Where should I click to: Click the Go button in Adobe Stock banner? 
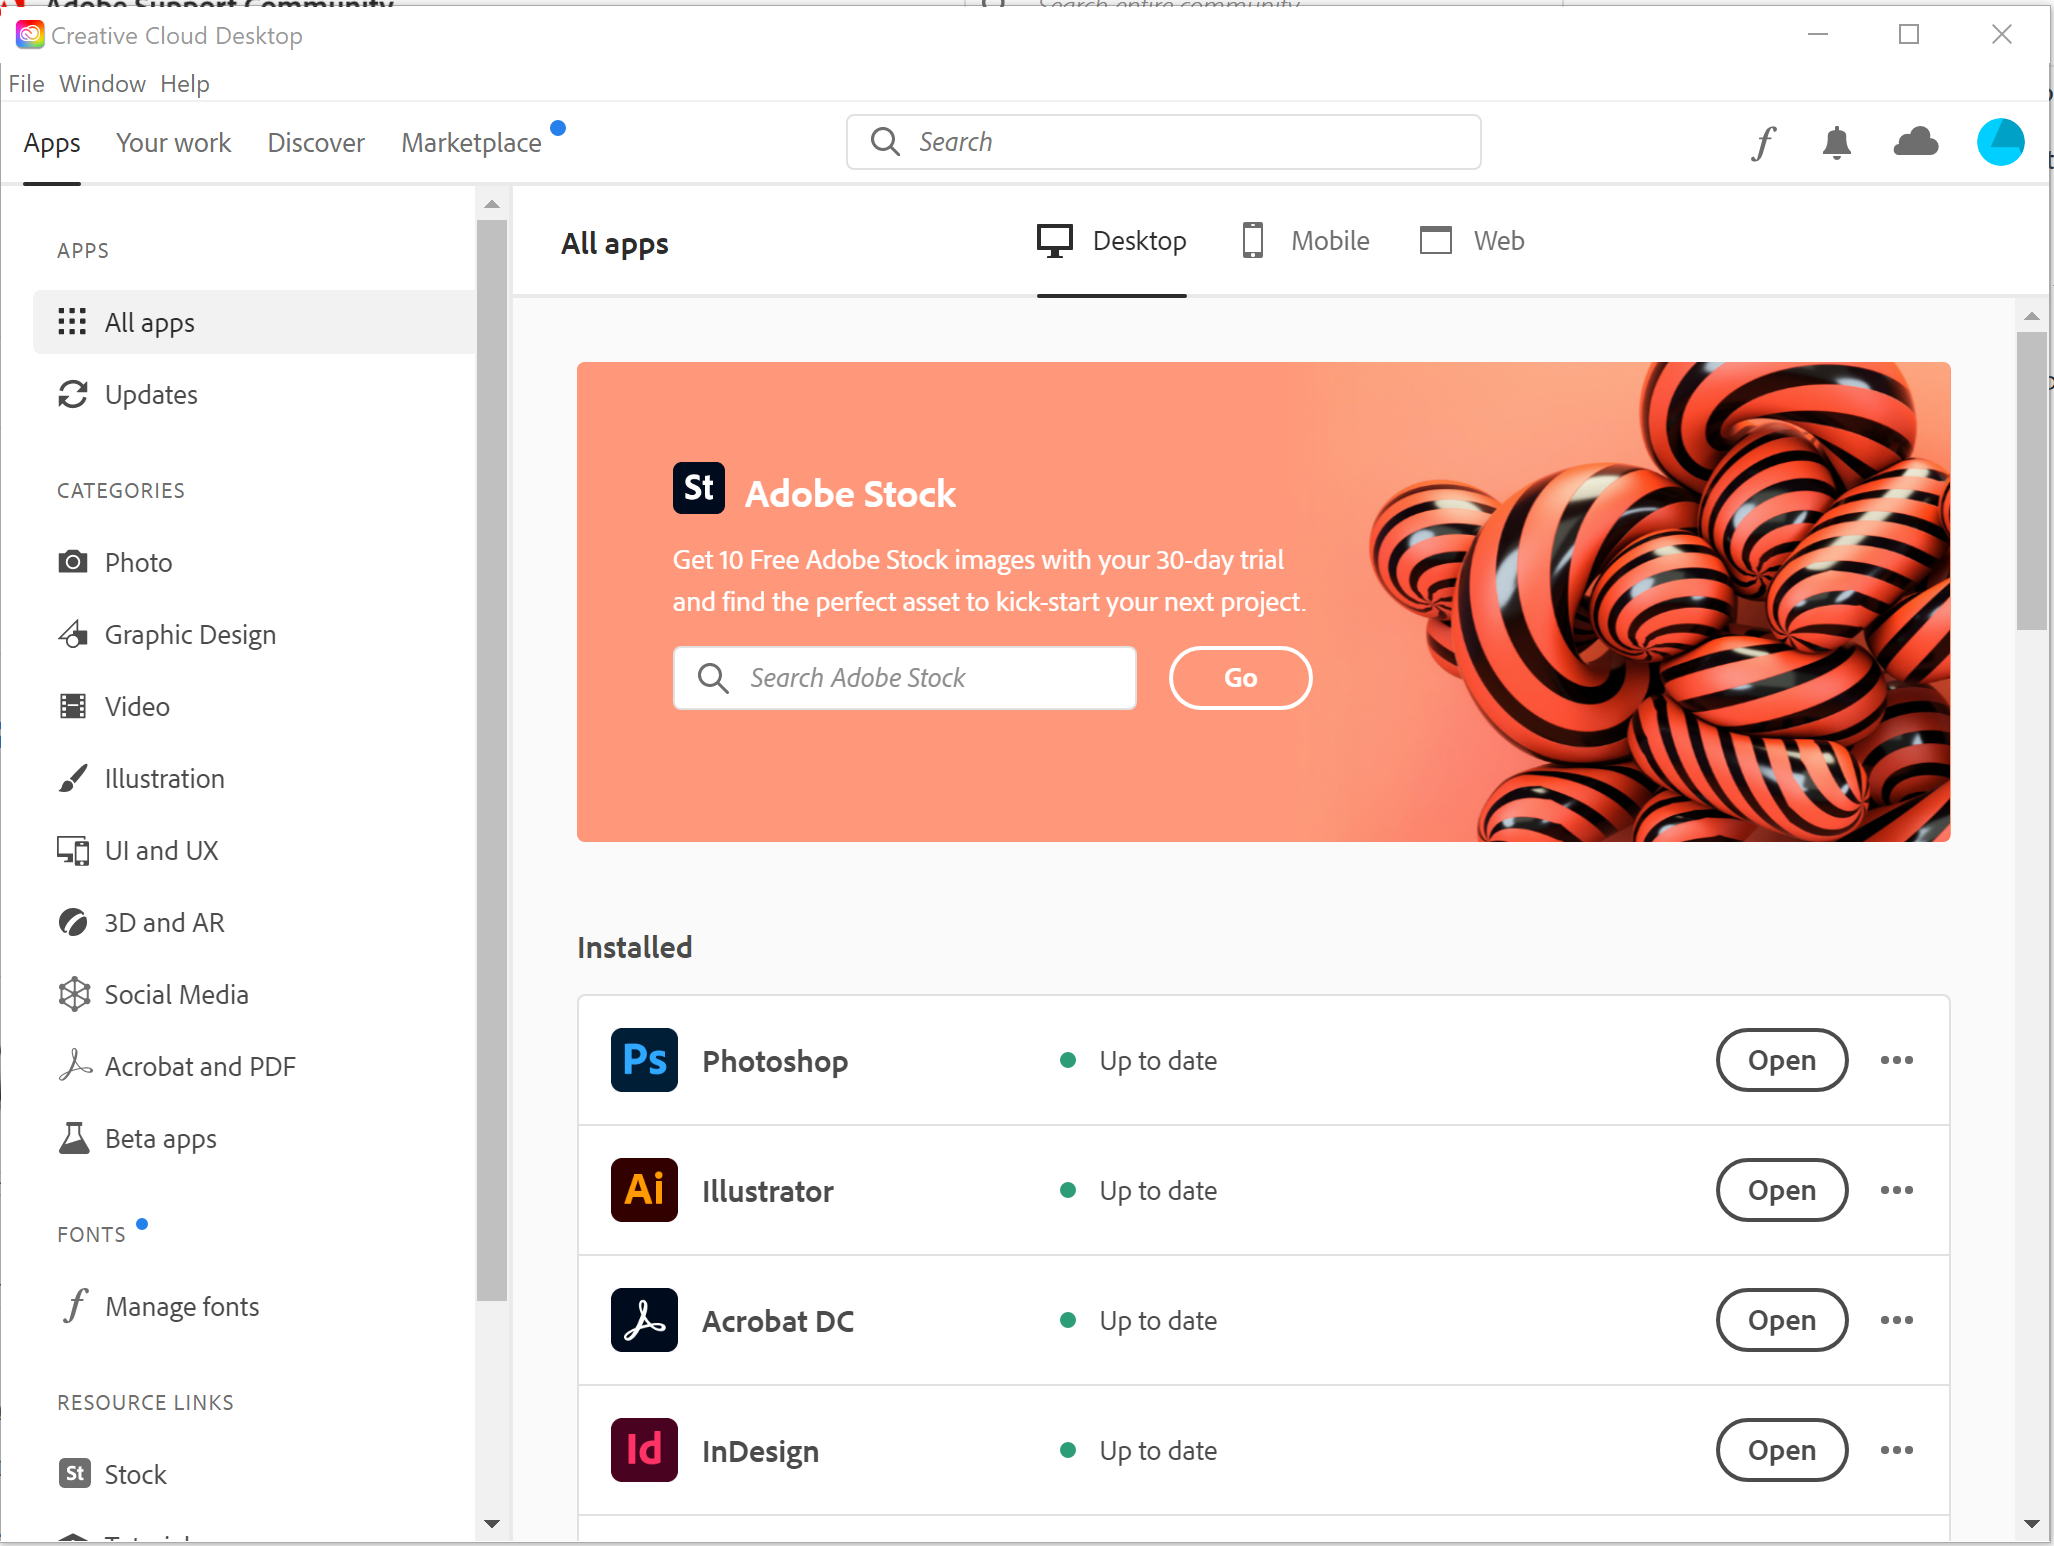click(1240, 677)
